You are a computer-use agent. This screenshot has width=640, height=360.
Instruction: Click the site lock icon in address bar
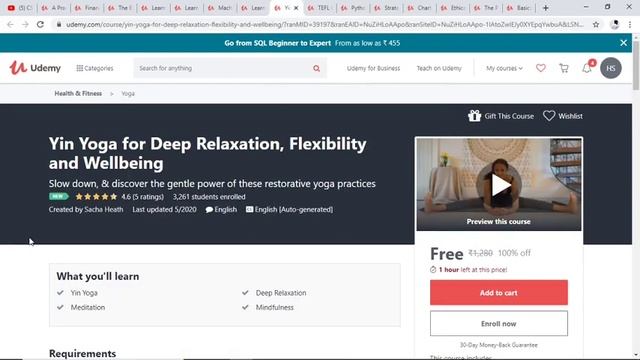(59, 24)
